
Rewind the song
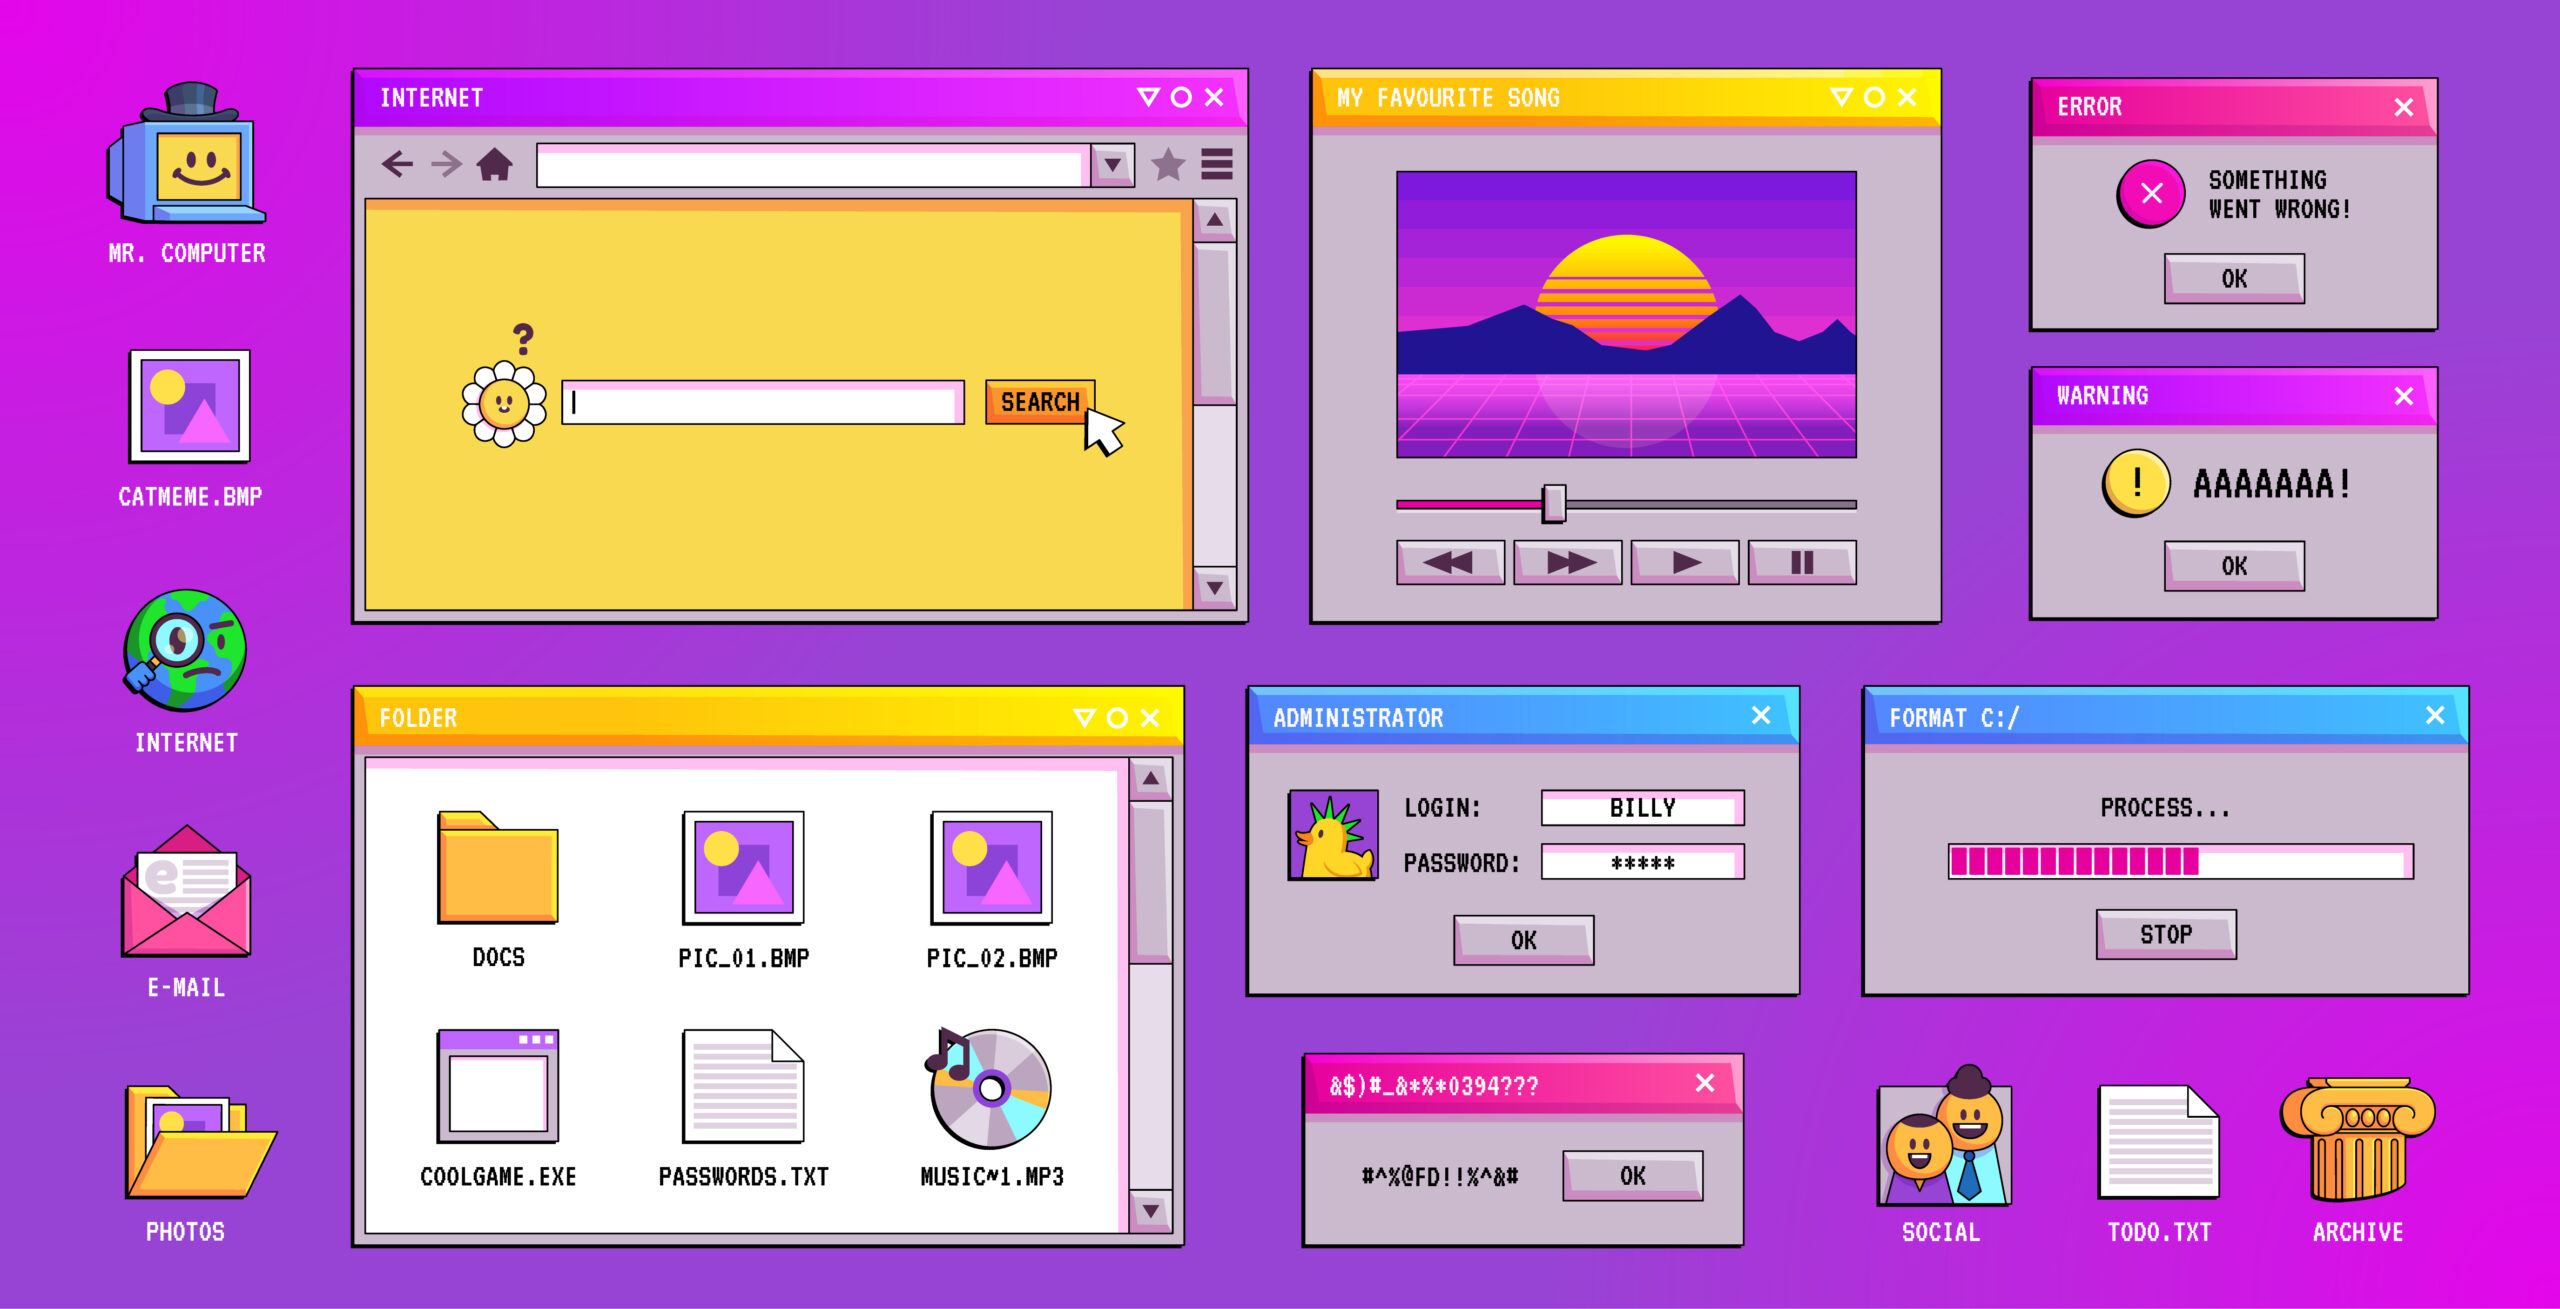point(1450,562)
